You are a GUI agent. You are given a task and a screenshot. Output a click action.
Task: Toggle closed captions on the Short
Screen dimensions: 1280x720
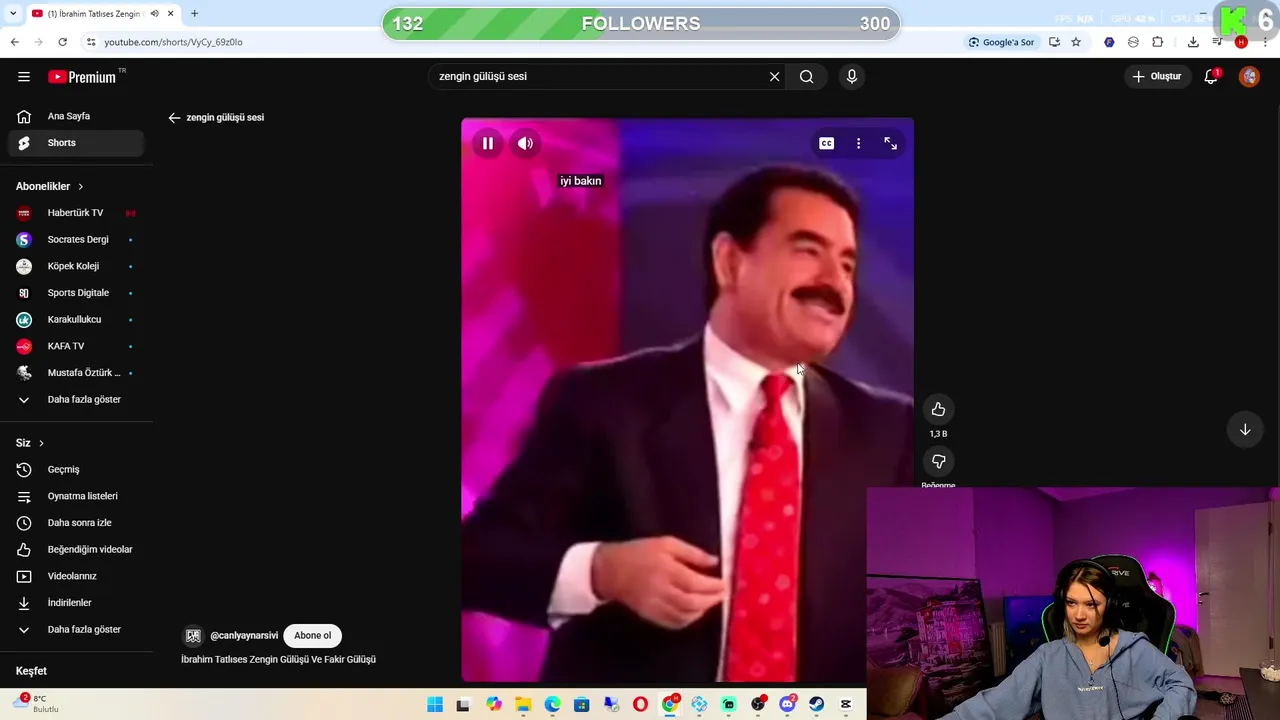click(826, 144)
